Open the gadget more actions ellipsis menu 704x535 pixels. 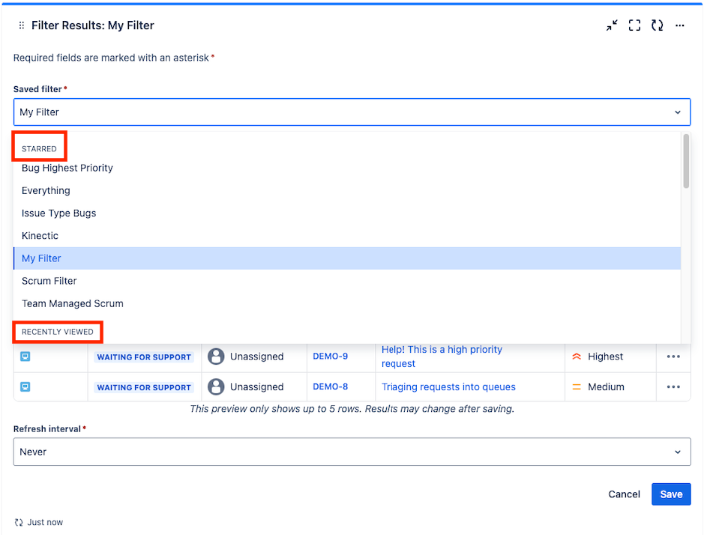click(x=680, y=26)
